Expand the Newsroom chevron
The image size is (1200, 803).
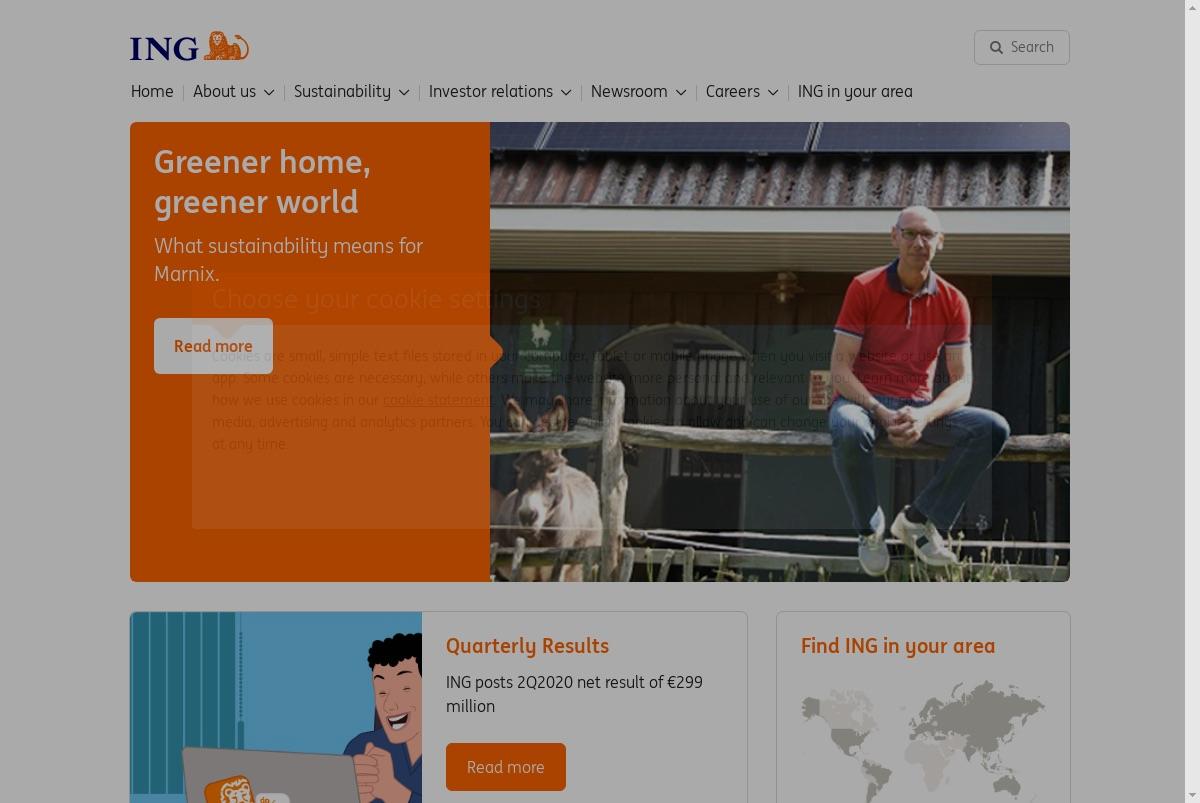pos(680,92)
